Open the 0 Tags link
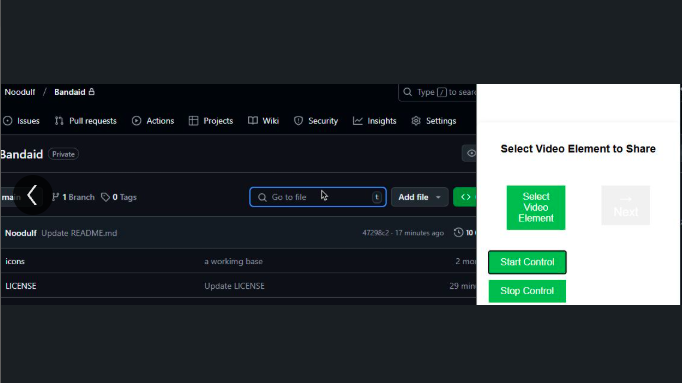This screenshot has height=383, width=682. click(119, 197)
